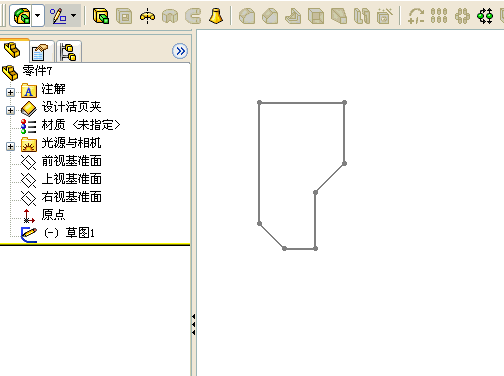Click the grayed-out Shell icon
The width and height of the screenshot is (504, 376).
316,16
